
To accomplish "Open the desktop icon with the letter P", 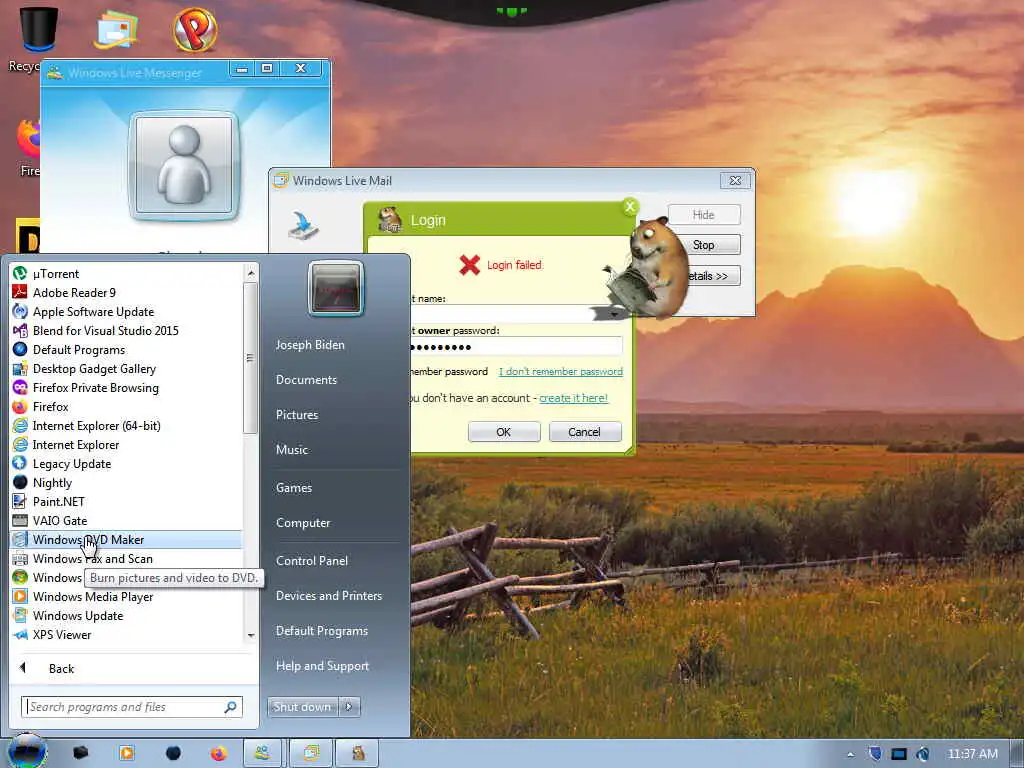I will tap(195, 29).
